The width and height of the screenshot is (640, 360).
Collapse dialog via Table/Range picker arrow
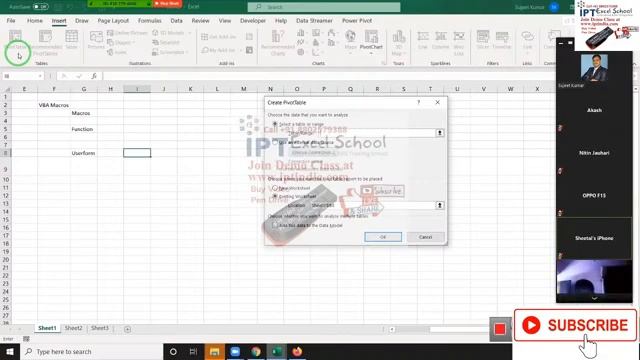click(440, 133)
